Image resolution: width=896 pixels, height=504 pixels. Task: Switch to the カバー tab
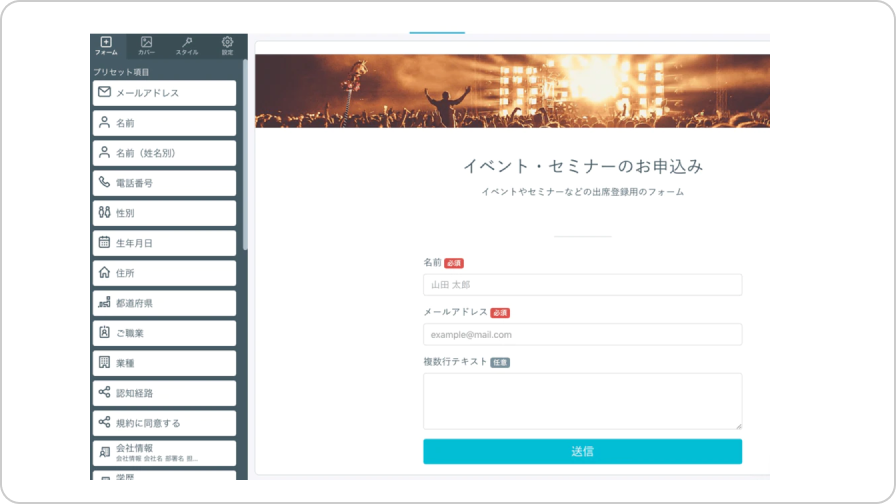coord(146,46)
